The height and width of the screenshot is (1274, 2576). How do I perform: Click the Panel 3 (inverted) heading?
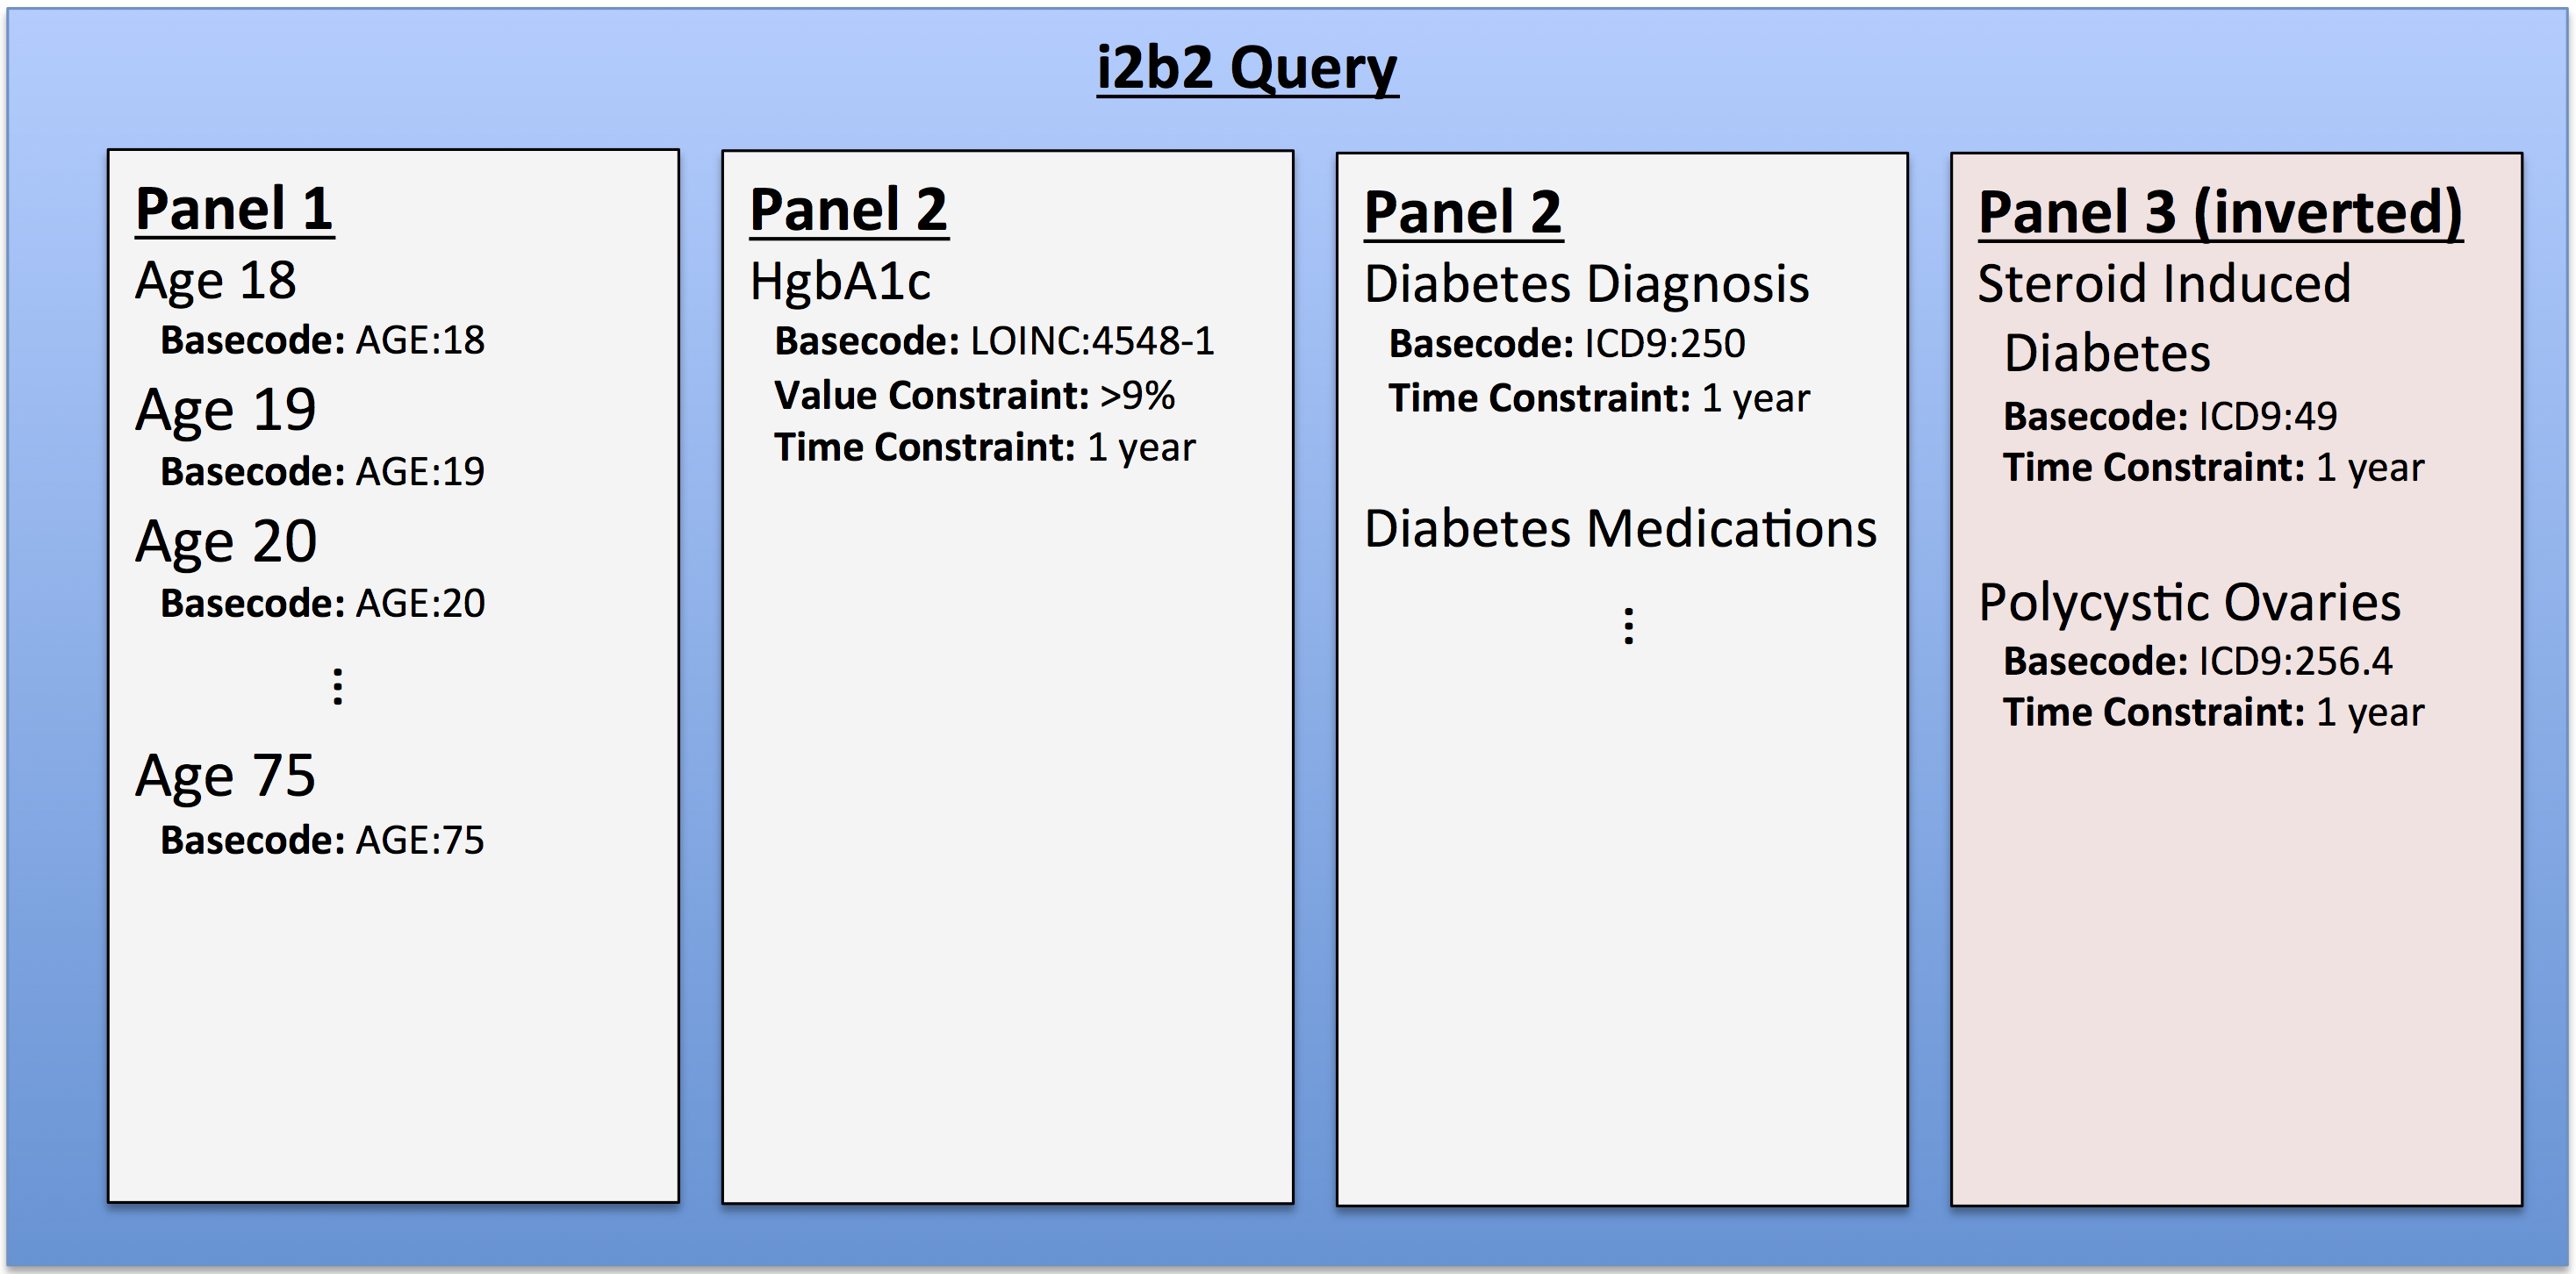pyautogui.click(x=2220, y=212)
